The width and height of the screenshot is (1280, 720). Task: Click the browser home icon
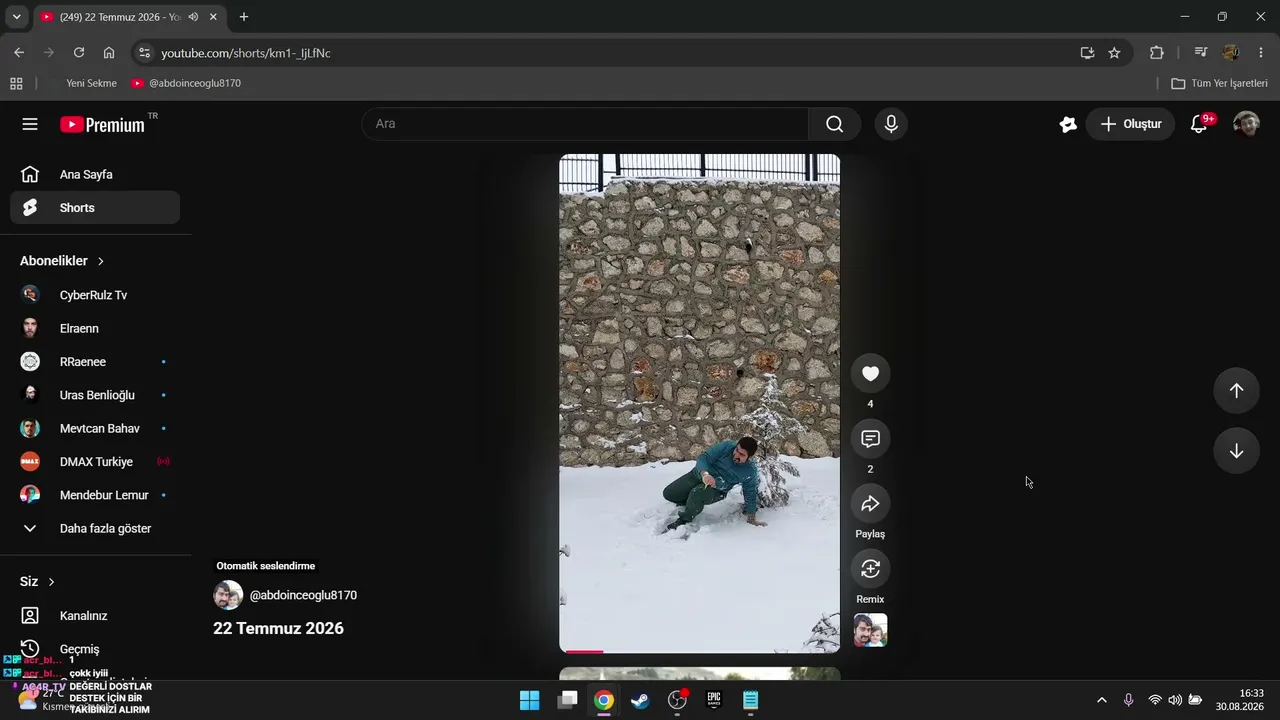[109, 53]
